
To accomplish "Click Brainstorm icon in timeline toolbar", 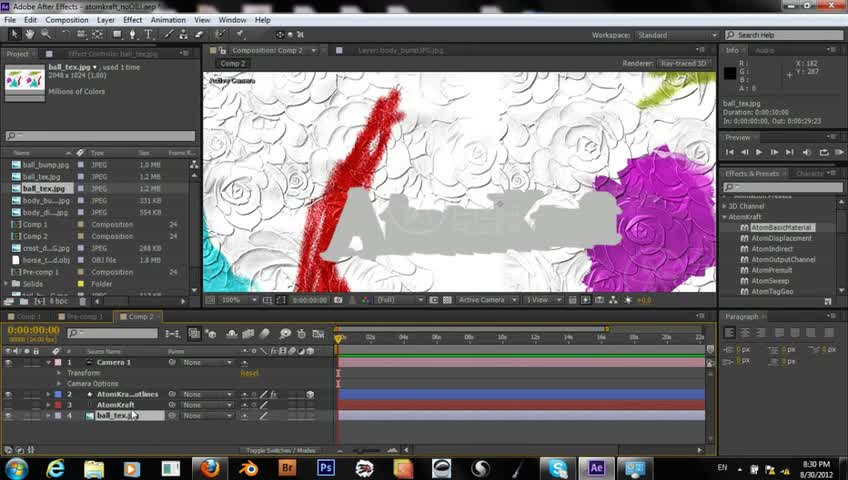I will pyautogui.click(x=285, y=334).
